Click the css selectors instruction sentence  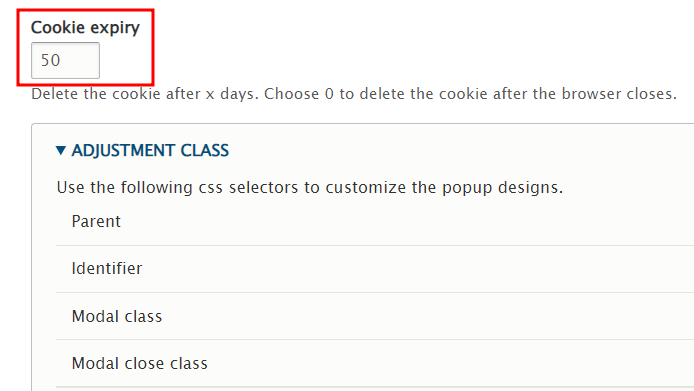click(x=310, y=188)
